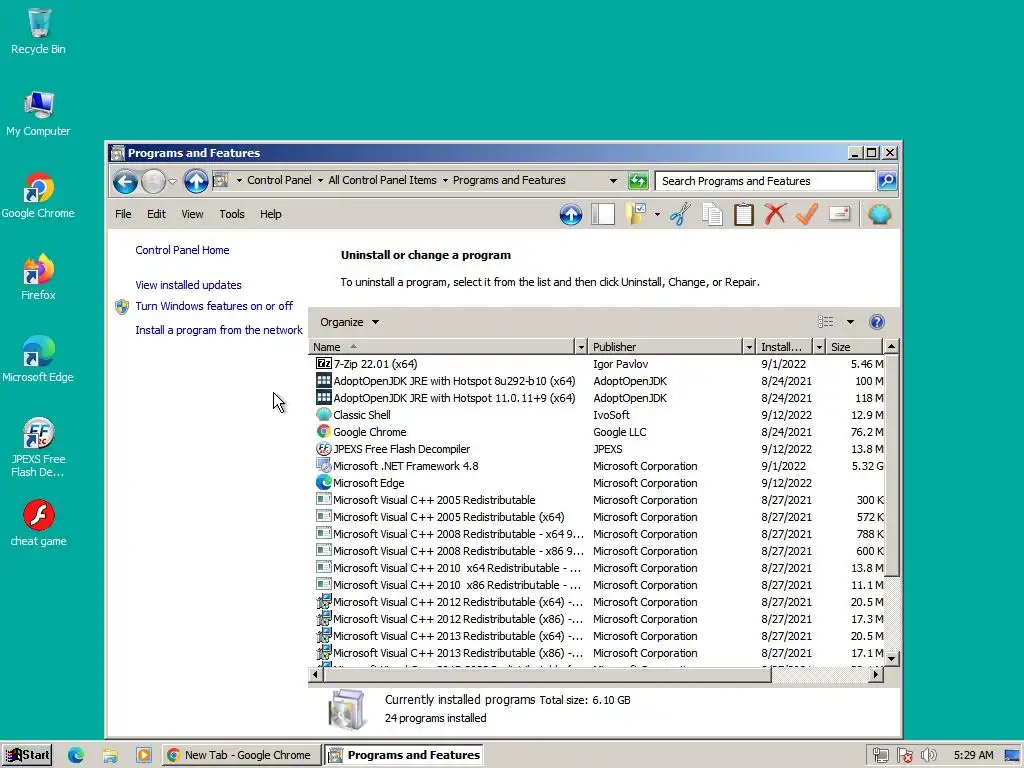Open the Help menu
The image size is (1024, 768).
click(270, 214)
